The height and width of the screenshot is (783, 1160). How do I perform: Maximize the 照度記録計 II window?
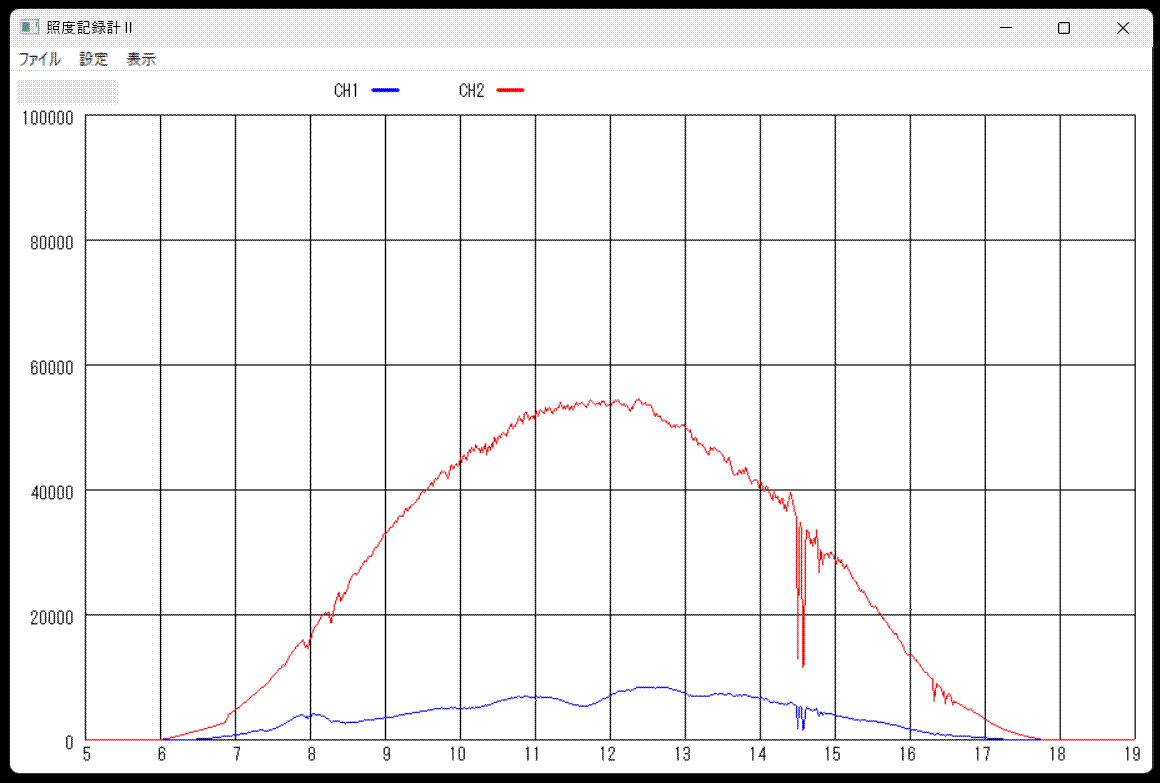1064,28
